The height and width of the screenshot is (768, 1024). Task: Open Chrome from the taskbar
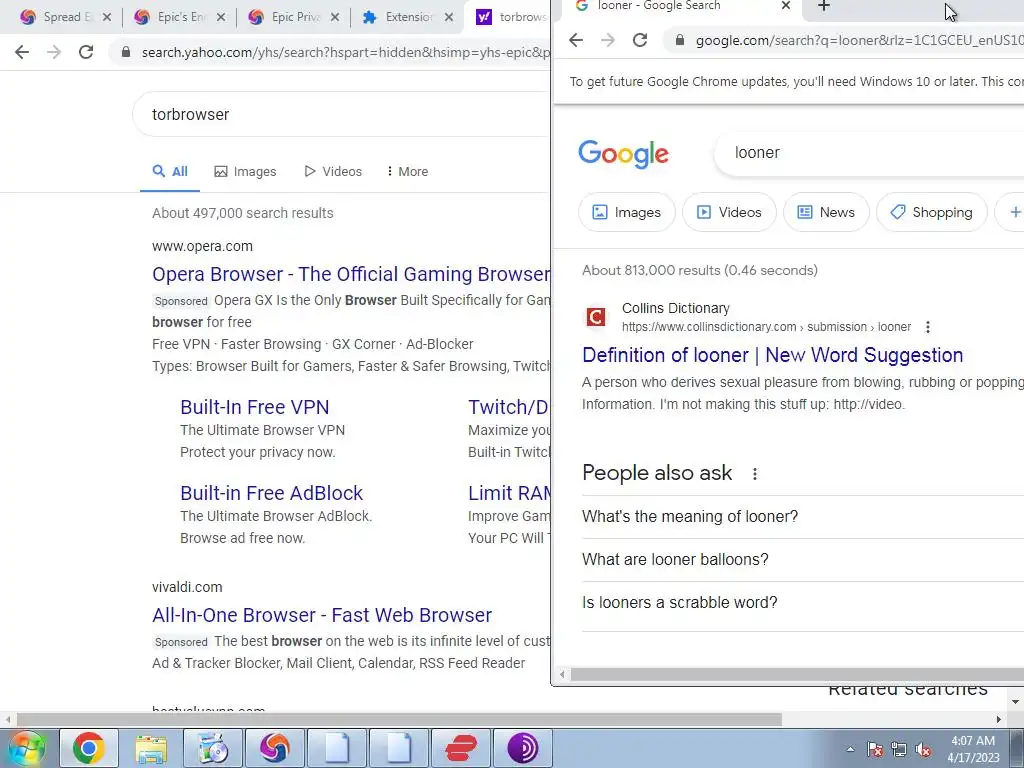[89, 748]
